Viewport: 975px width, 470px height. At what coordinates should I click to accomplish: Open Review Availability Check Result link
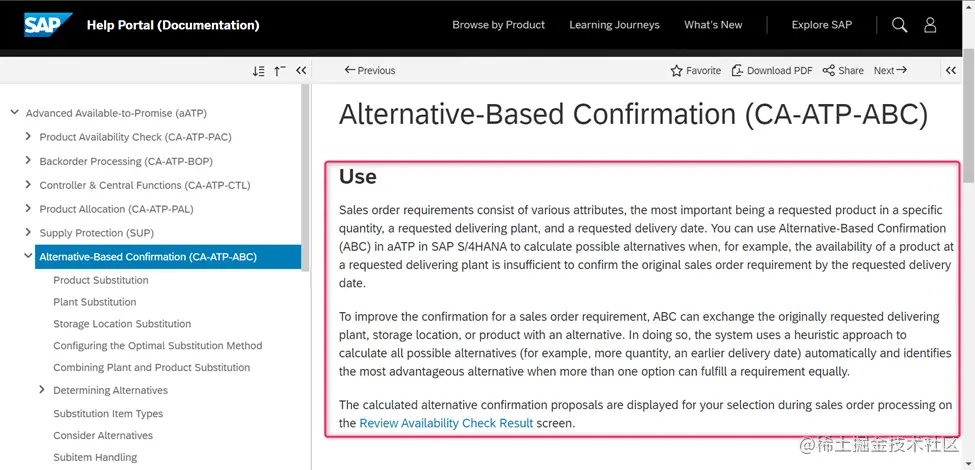[x=446, y=423]
